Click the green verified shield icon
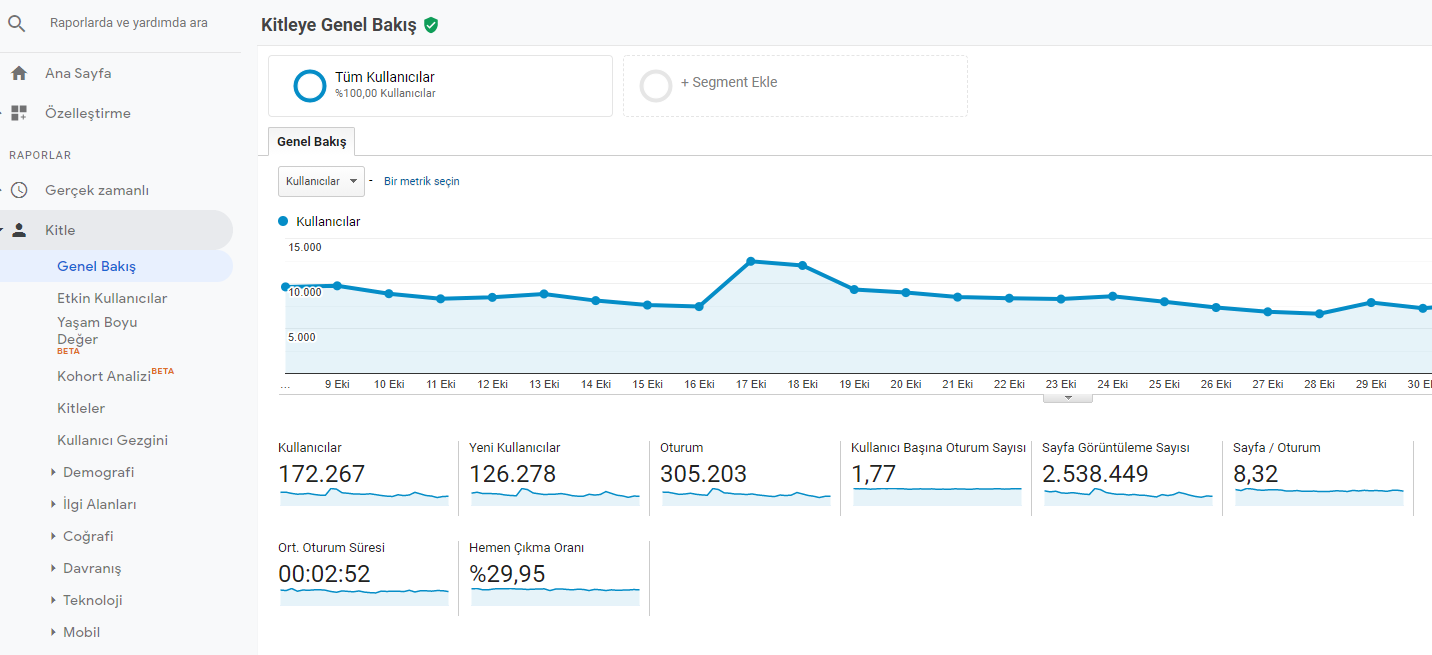This screenshot has width=1432, height=655. click(431, 25)
